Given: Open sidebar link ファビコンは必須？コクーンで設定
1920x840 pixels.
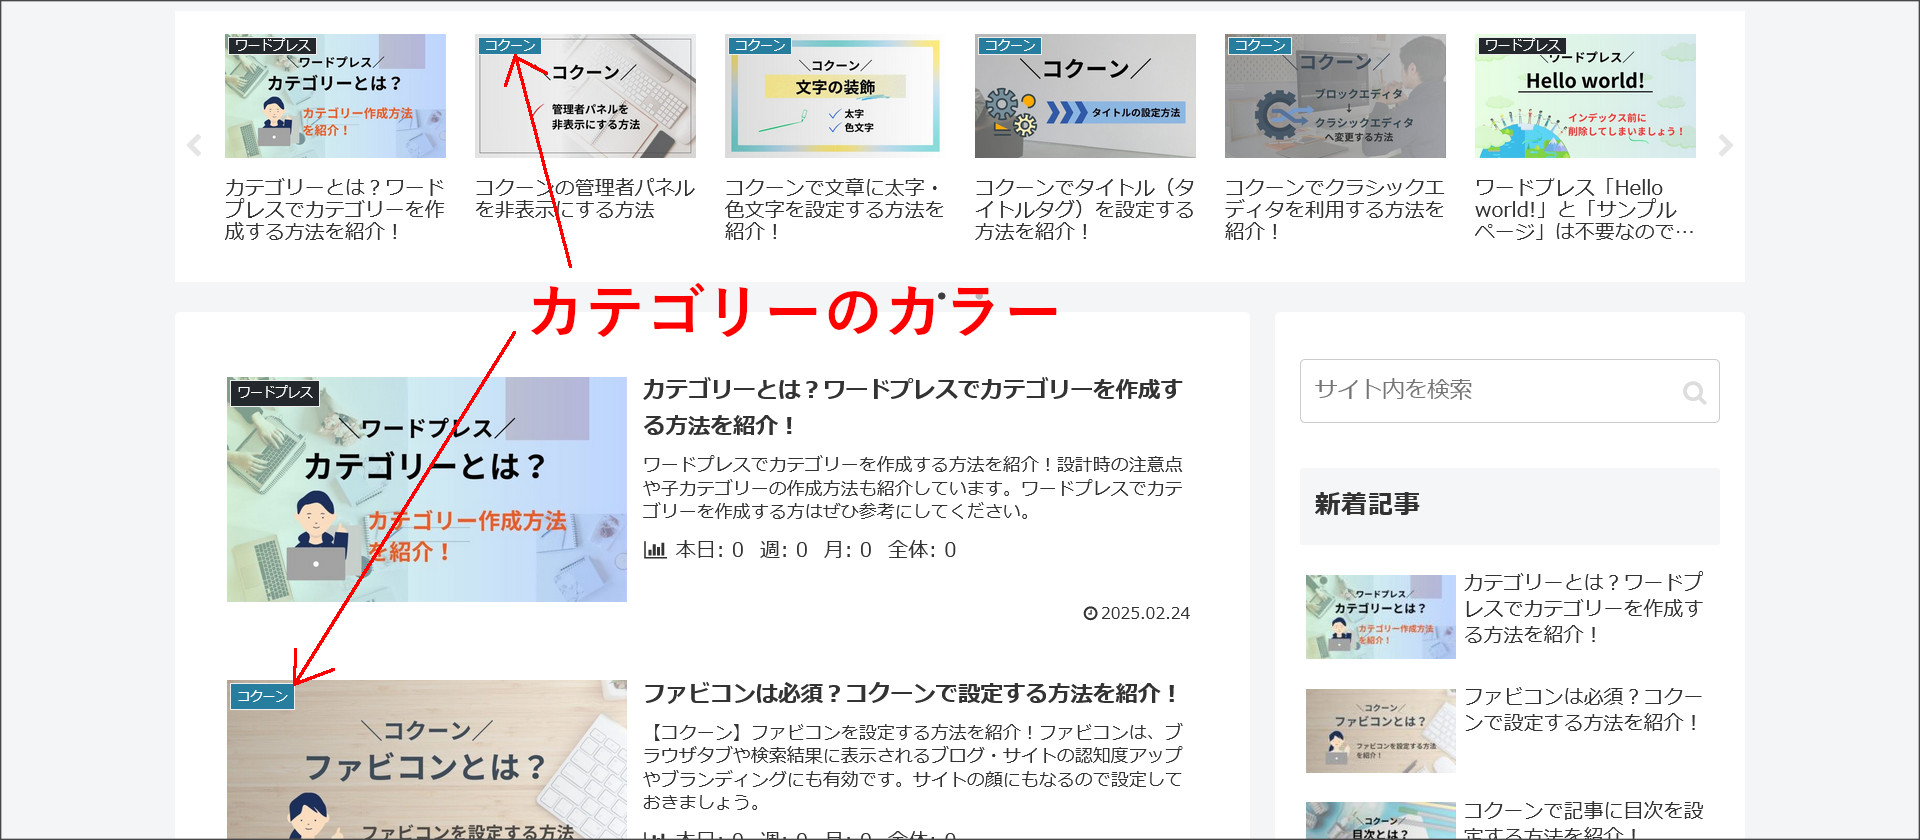Looking at the screenshot, I should [x=1584, y=709].
